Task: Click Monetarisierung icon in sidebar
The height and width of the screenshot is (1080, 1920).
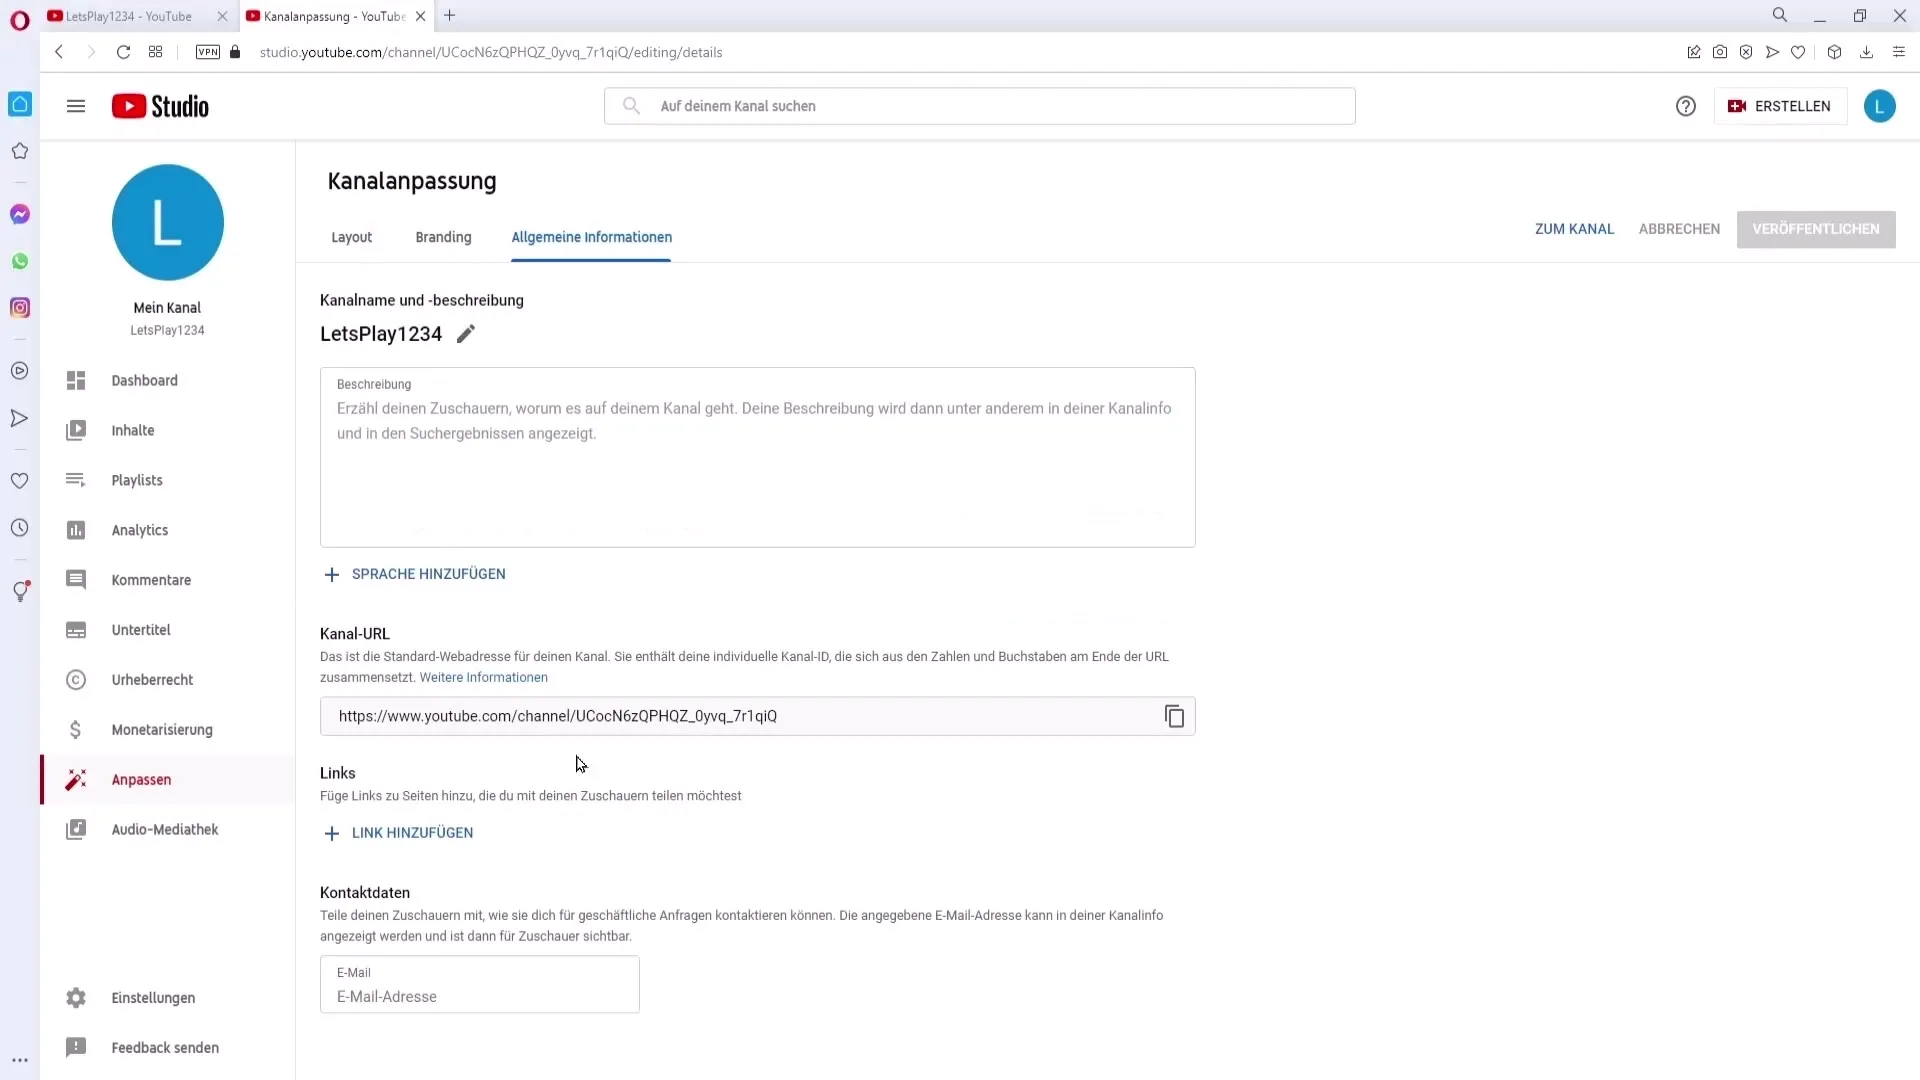Action: 76,729
